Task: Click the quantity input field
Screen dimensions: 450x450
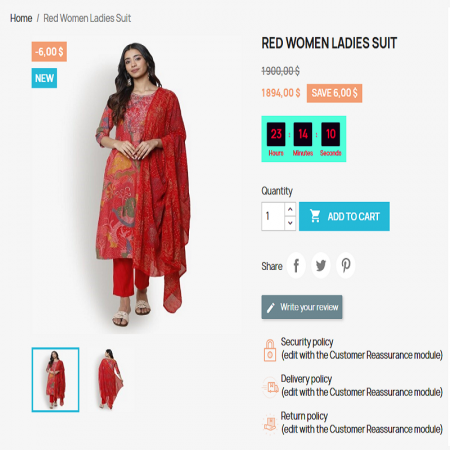Action: [x=273, y=216]
